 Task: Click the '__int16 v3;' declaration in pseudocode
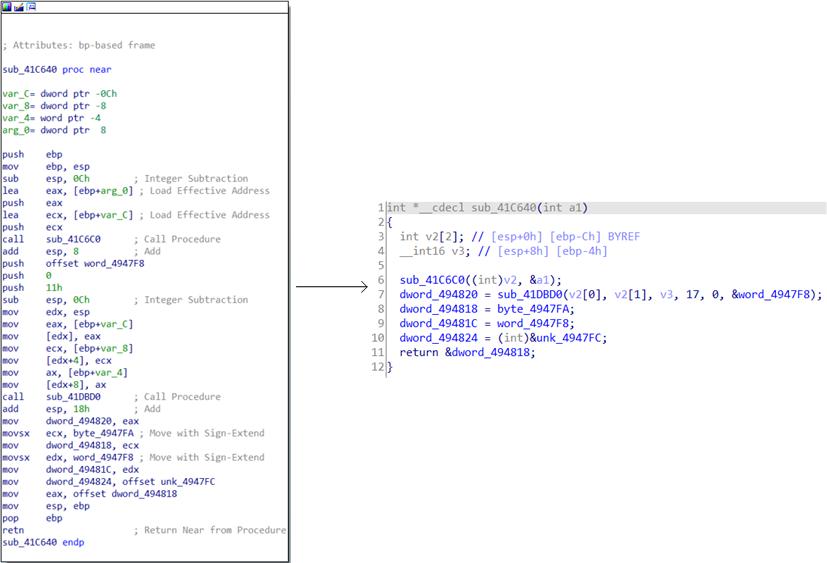435,251
